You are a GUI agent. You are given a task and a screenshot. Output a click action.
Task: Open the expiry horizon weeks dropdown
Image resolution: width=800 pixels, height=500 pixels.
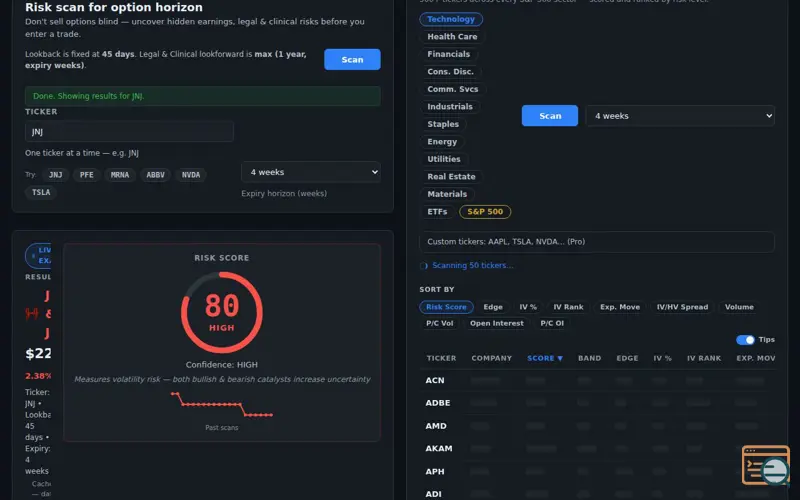tap(311, 172)
